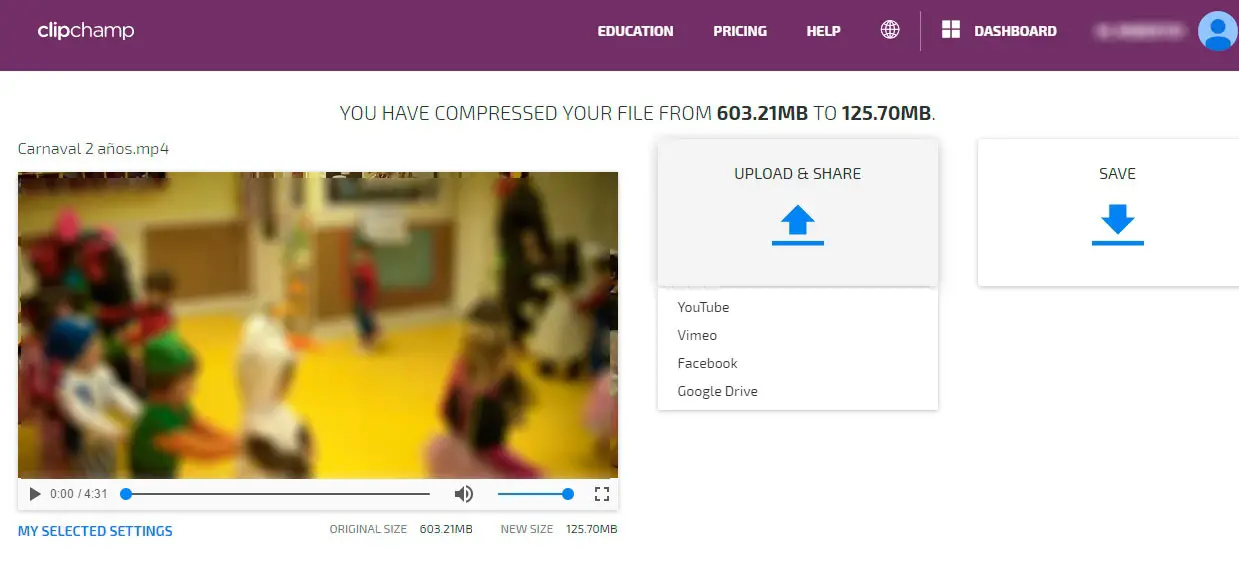This screenshot has width=1239, height=578.
Task: Open the language globe selector
Action: point(890,30)
